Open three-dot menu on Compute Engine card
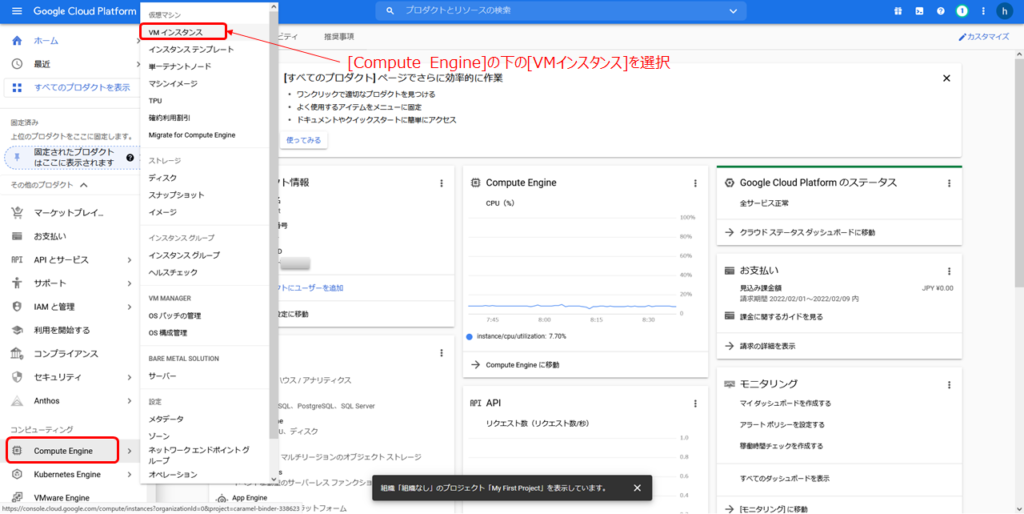The image size is (1024, 514). [695, 183]
